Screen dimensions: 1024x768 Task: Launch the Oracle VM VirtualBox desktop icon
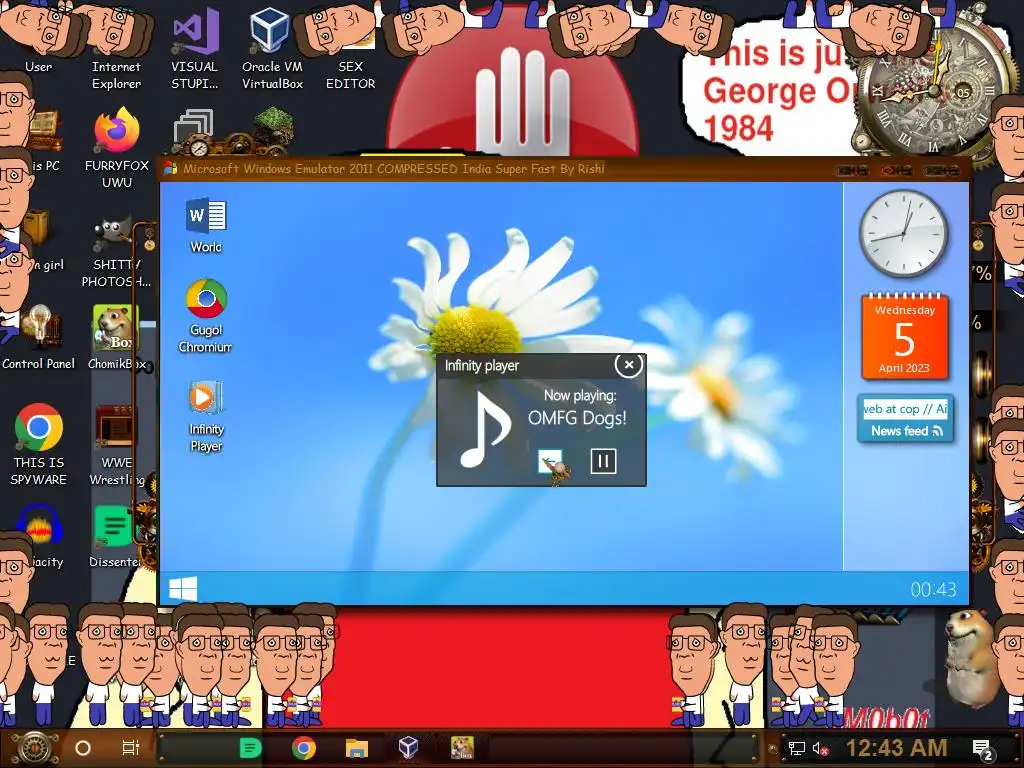tap(272, 49)
